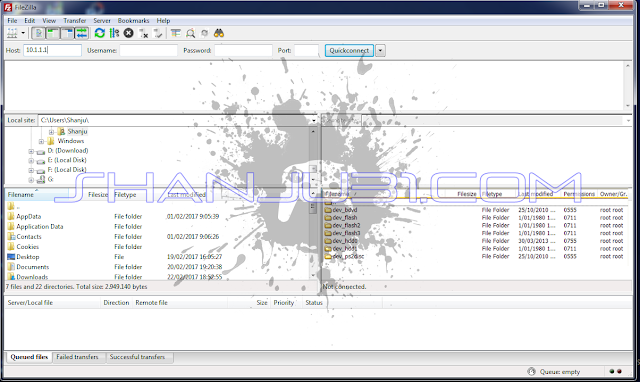Select the Shanju folder in local tree

77,131
